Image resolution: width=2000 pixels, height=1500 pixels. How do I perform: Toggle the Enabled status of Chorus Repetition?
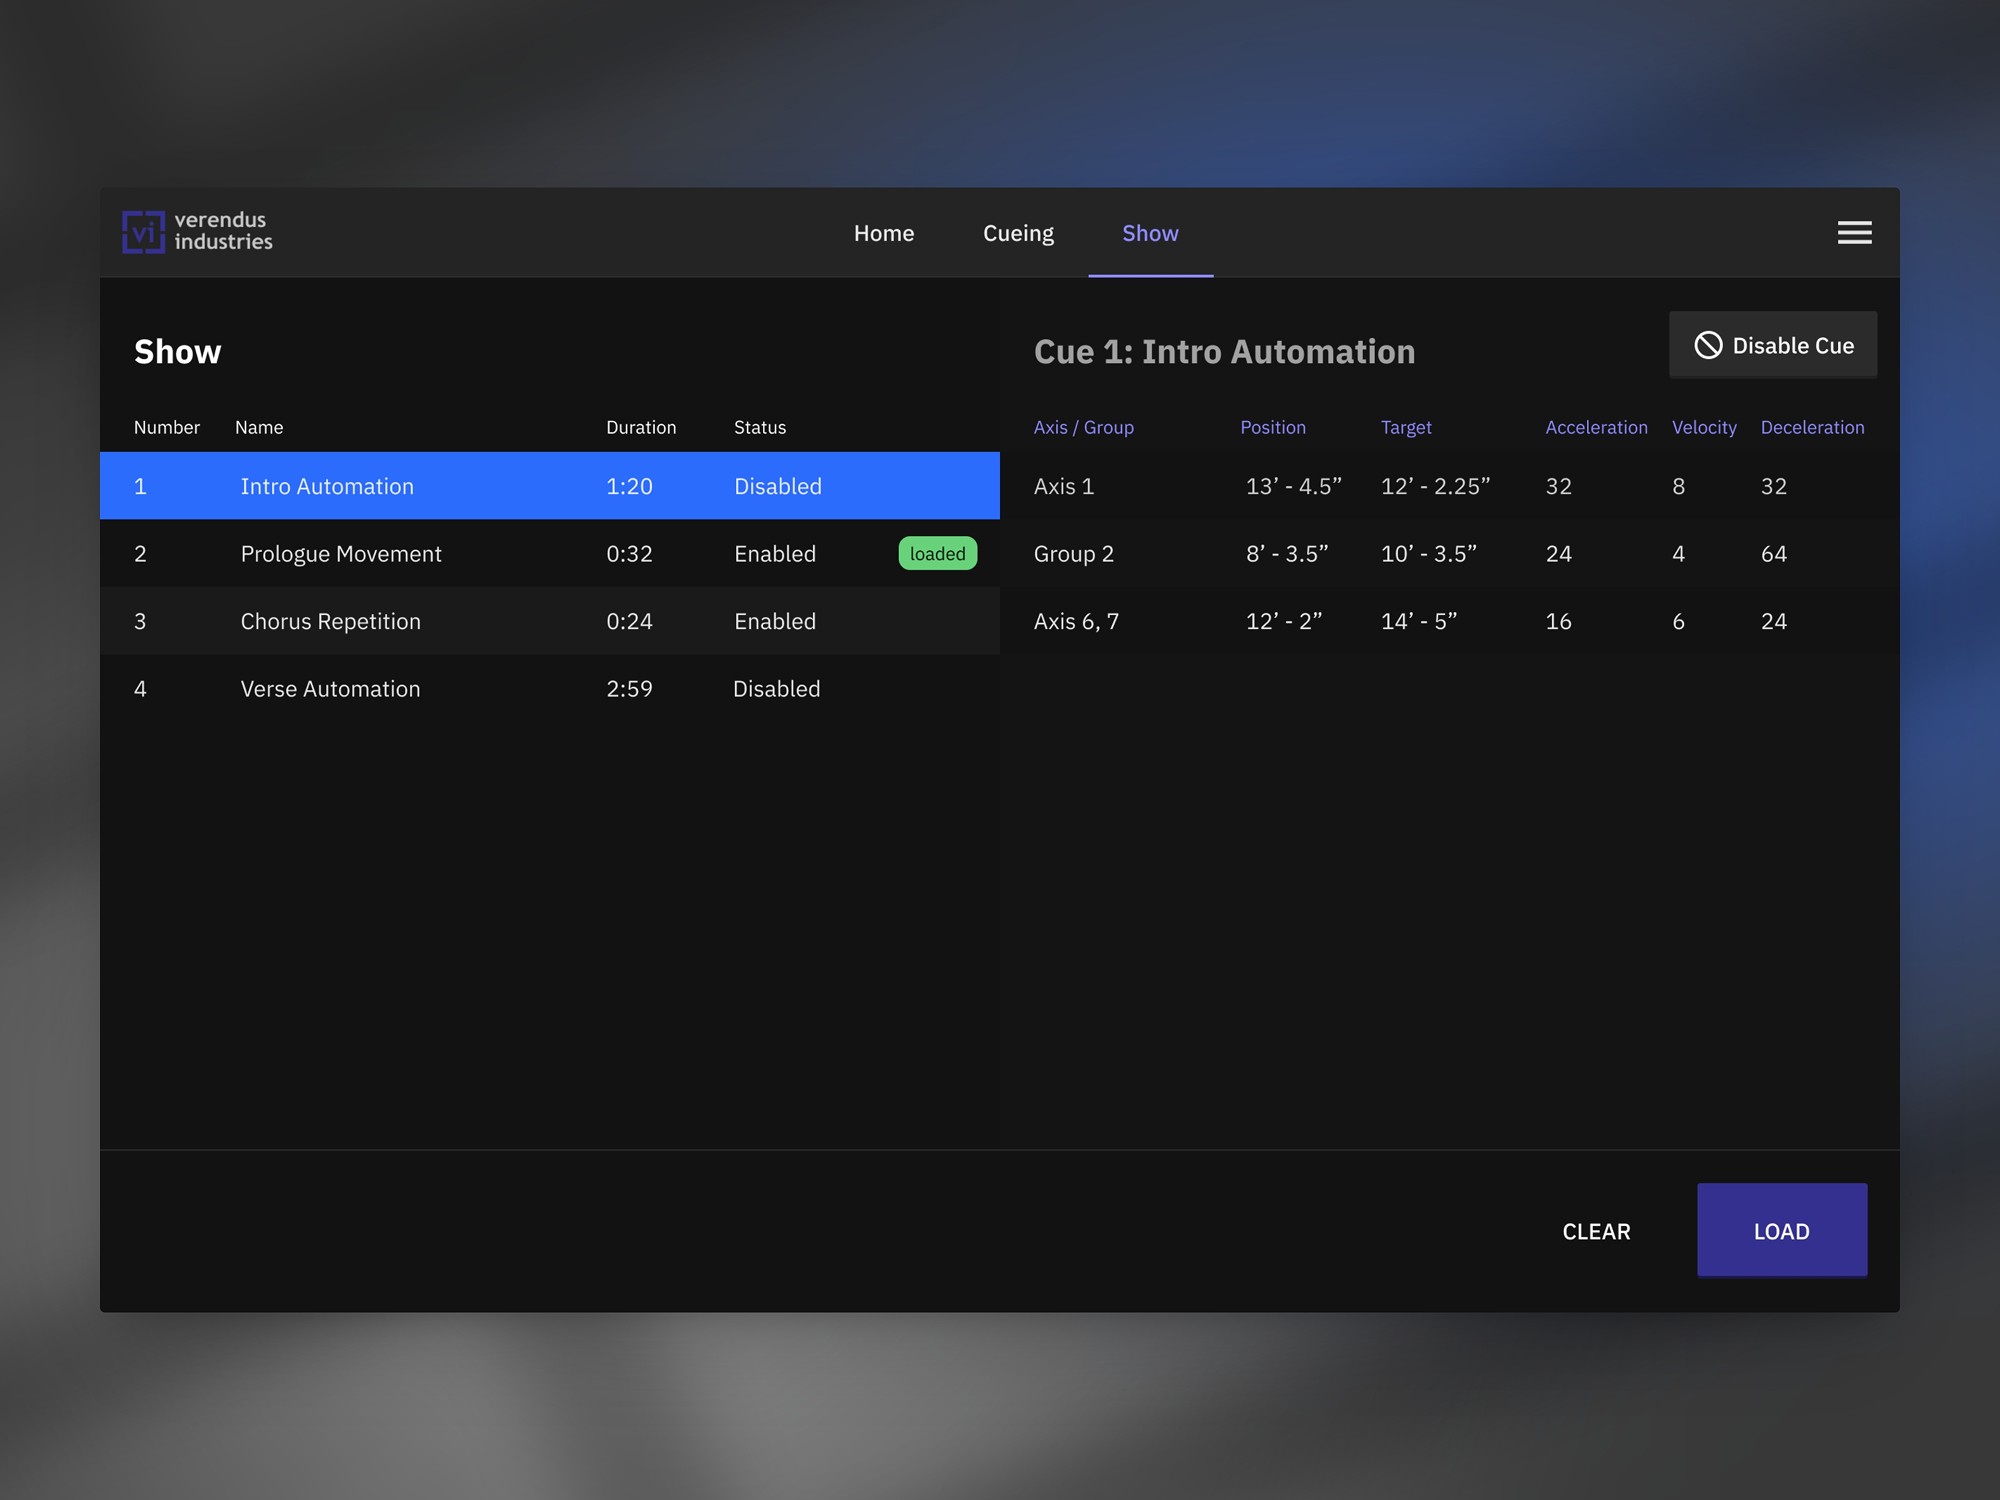click(775, 620)
